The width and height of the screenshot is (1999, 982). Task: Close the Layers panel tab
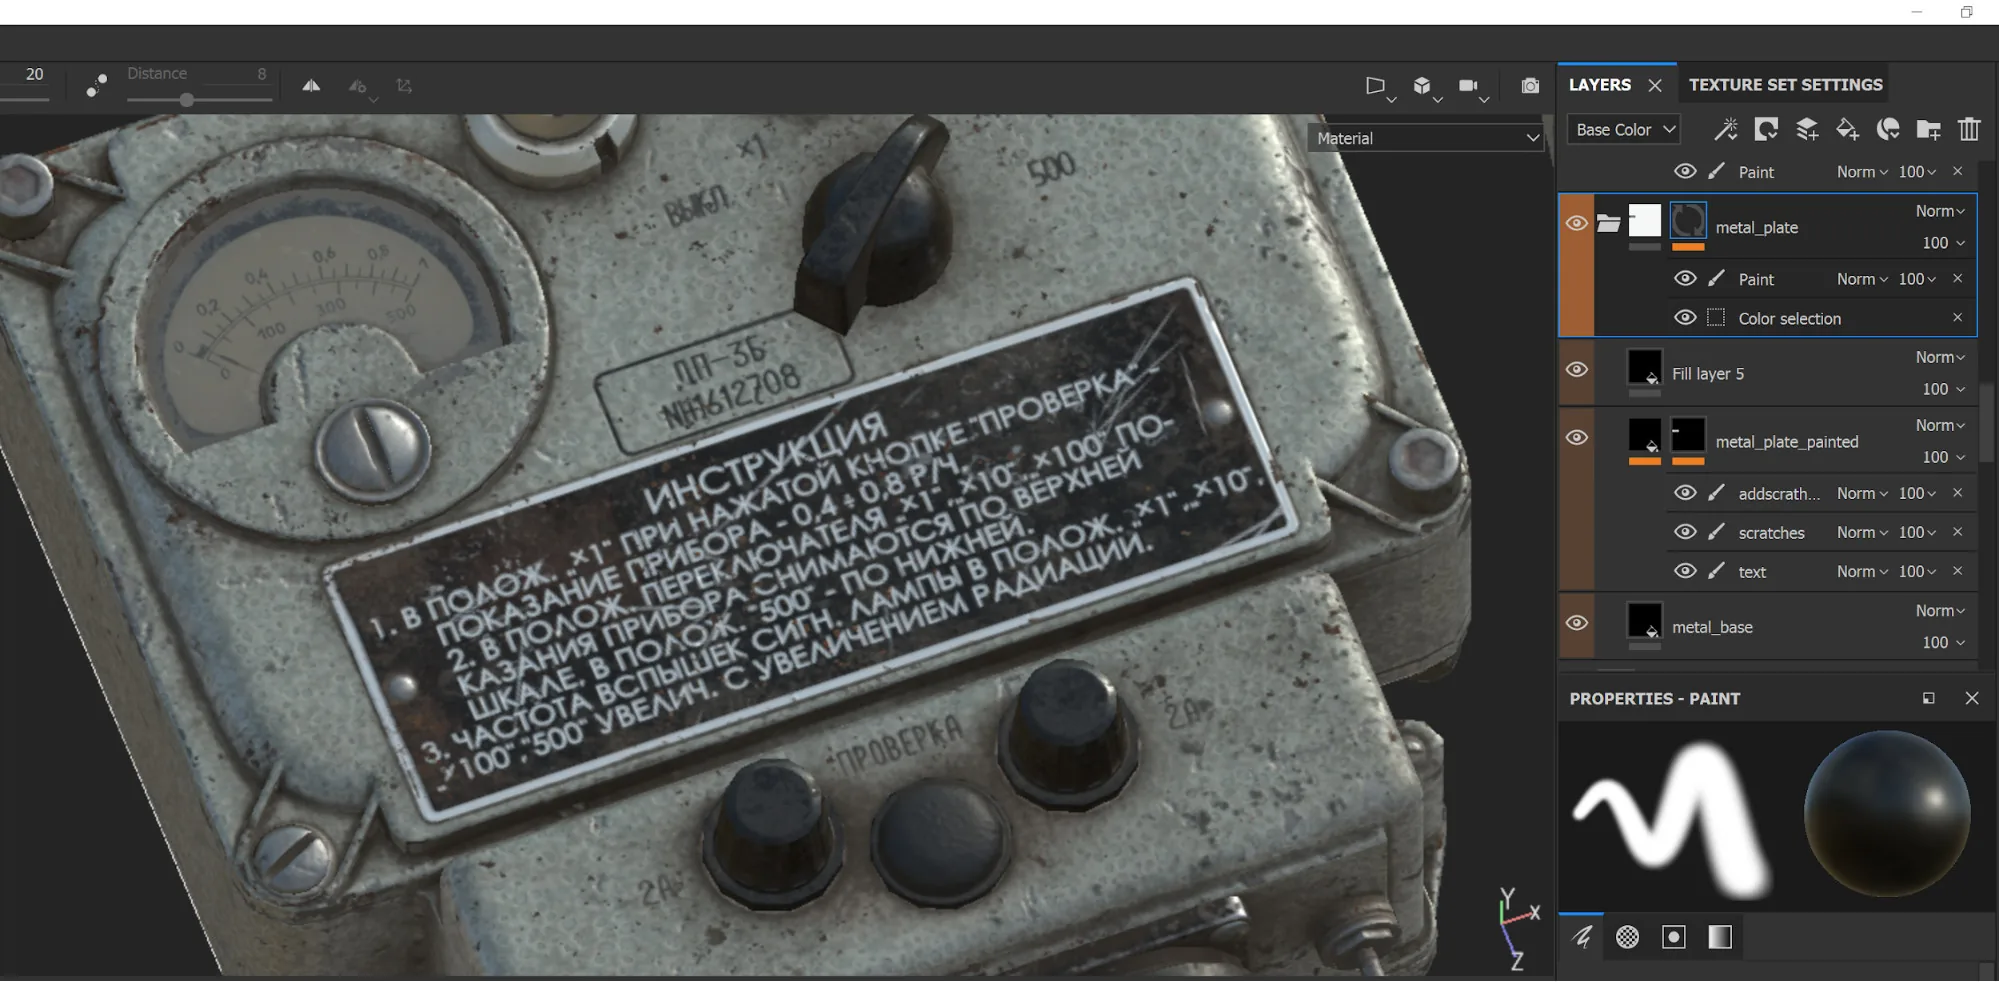[x=1655, y=85]
